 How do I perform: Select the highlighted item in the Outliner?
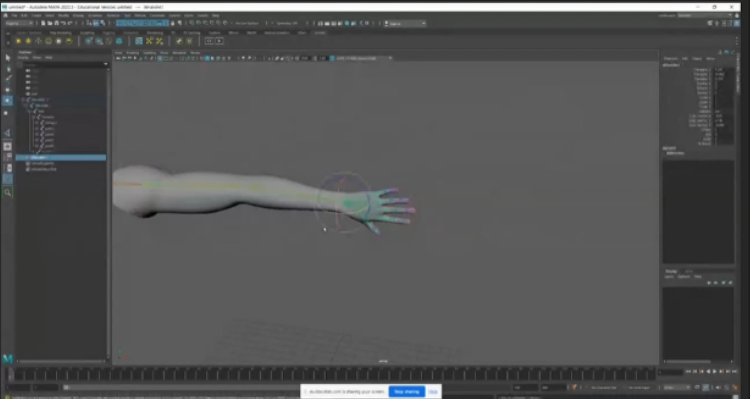coord(61,157)
